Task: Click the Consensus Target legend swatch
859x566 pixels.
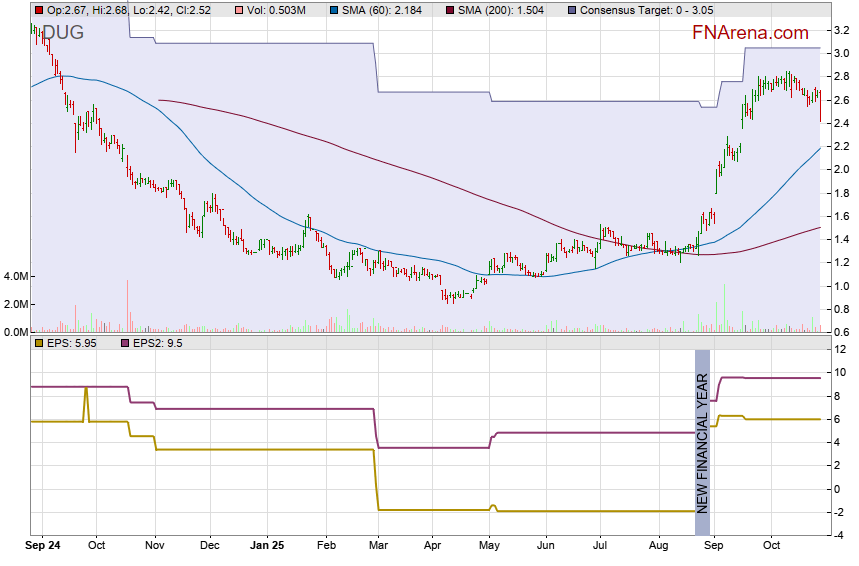Action: 571,10
